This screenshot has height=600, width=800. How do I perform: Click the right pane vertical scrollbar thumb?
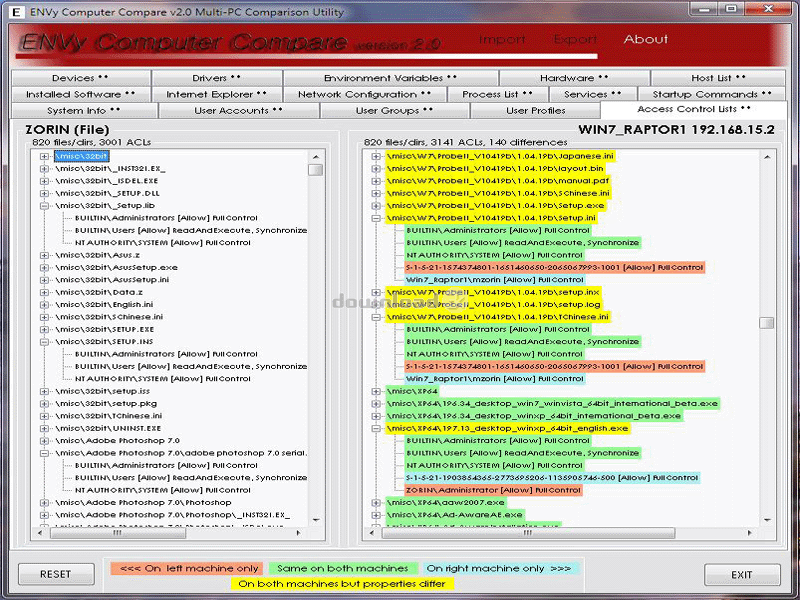[x=766, y=323]
